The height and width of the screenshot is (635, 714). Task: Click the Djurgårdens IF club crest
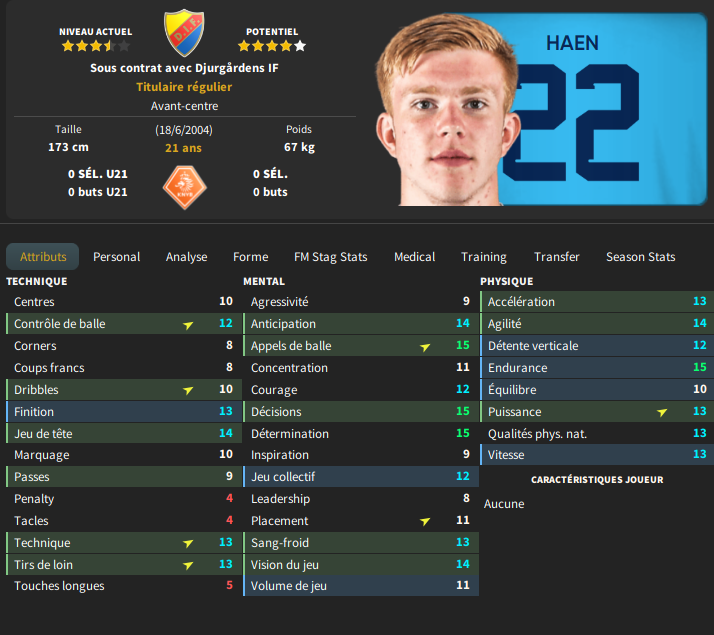tap(184, 33)
